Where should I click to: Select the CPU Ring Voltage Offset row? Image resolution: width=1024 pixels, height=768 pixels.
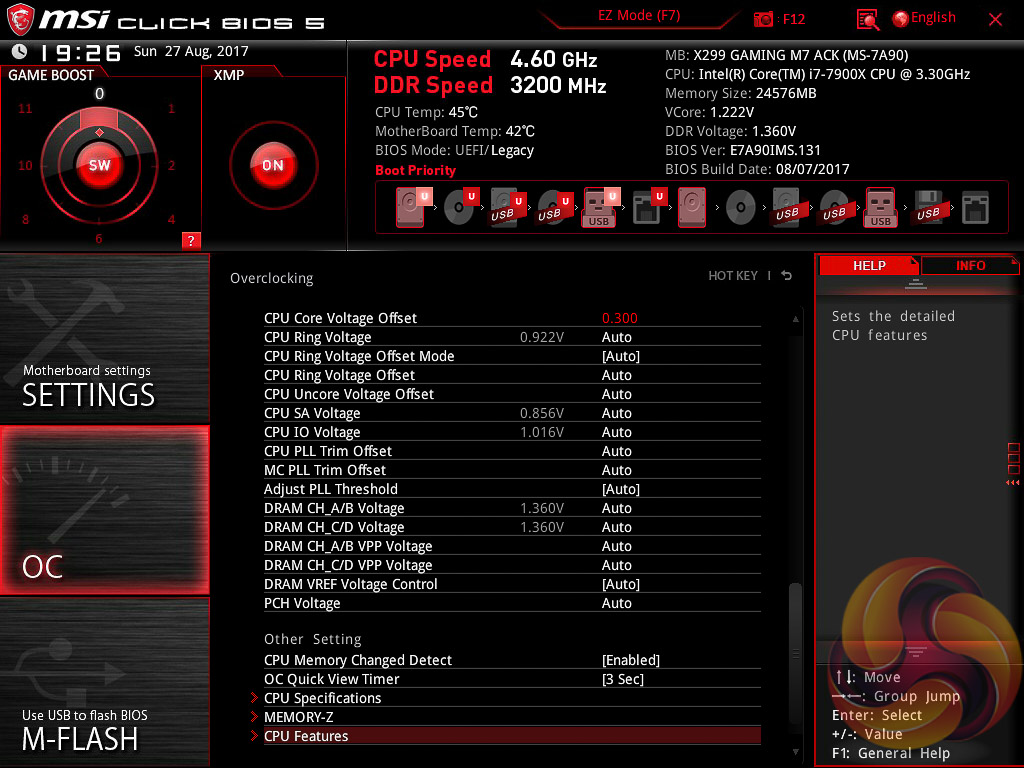[512, 375]
